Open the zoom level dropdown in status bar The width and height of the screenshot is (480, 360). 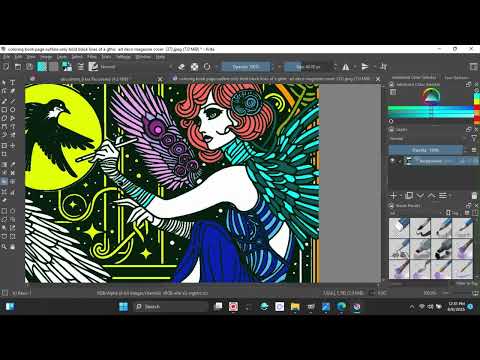tap(430, 293)
